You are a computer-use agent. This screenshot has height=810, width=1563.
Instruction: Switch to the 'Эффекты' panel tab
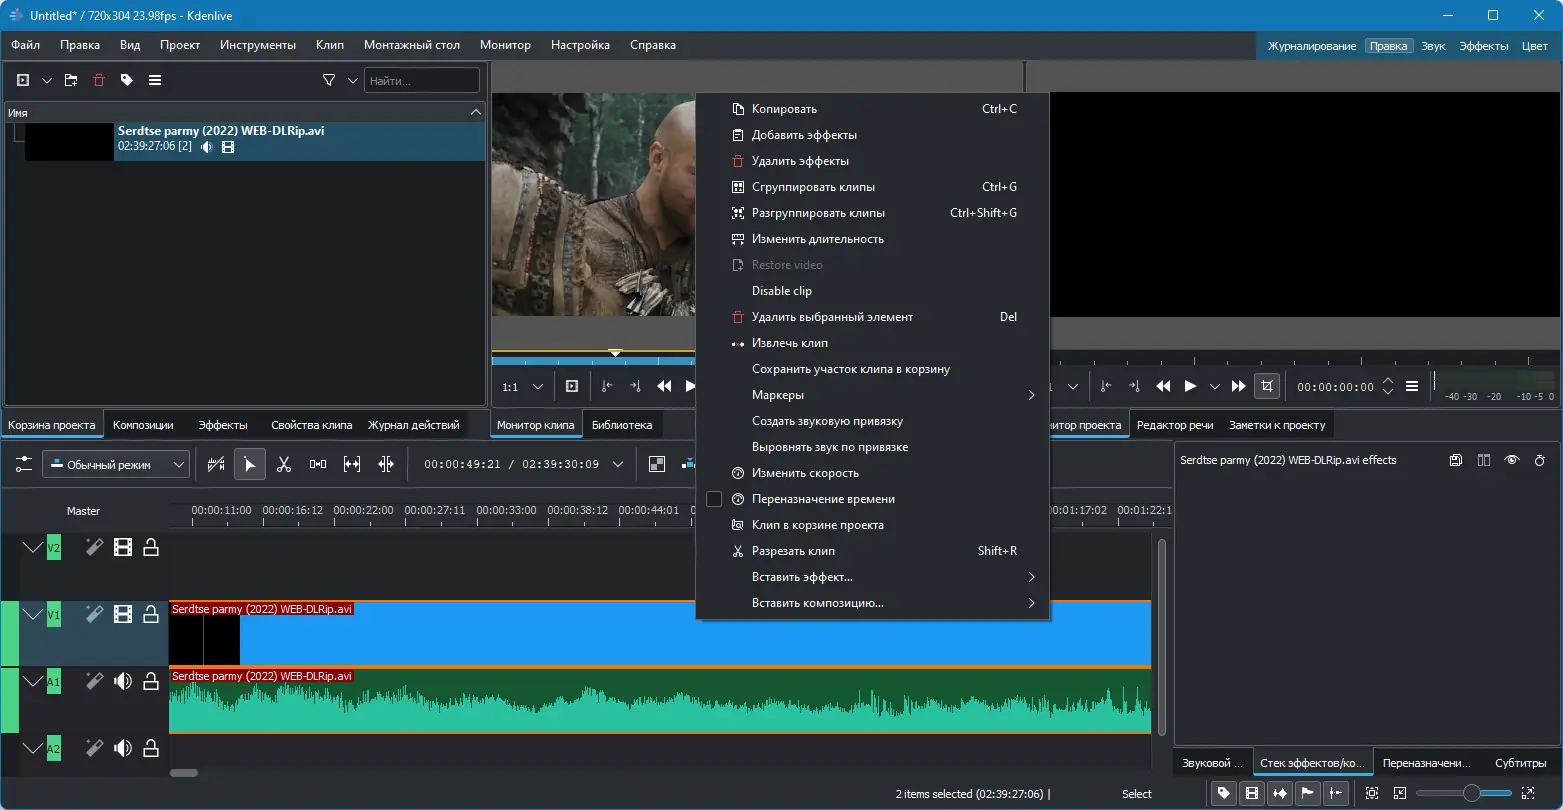tap(222, 425)
